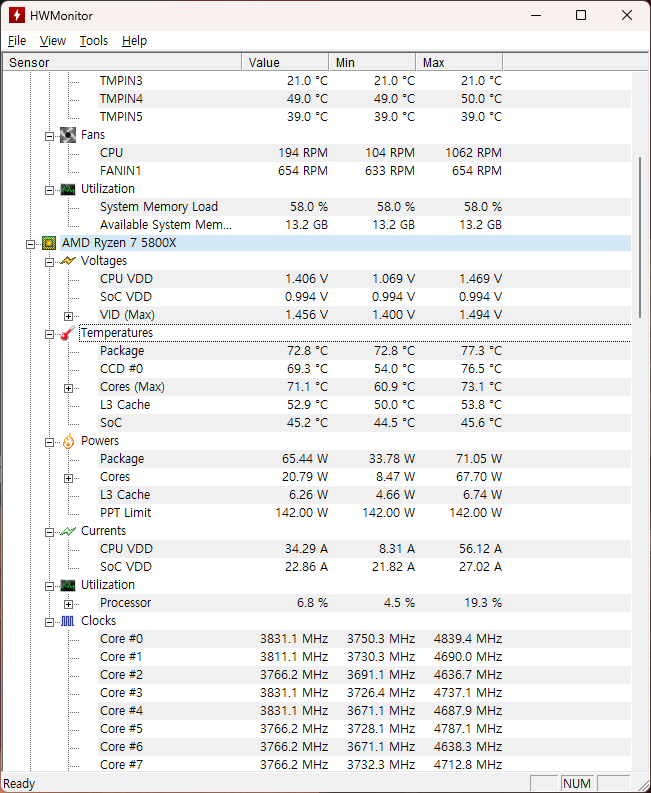Collapse the Fans group

[49, 136]
